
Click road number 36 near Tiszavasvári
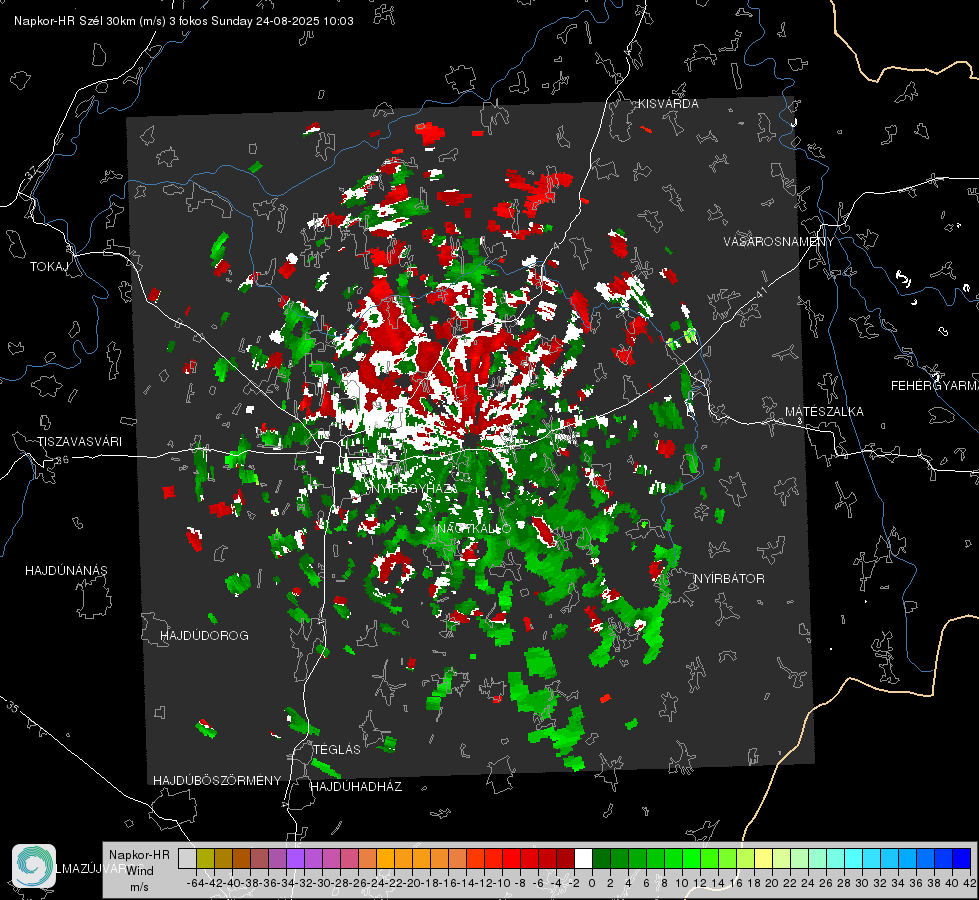coord(62,460)
